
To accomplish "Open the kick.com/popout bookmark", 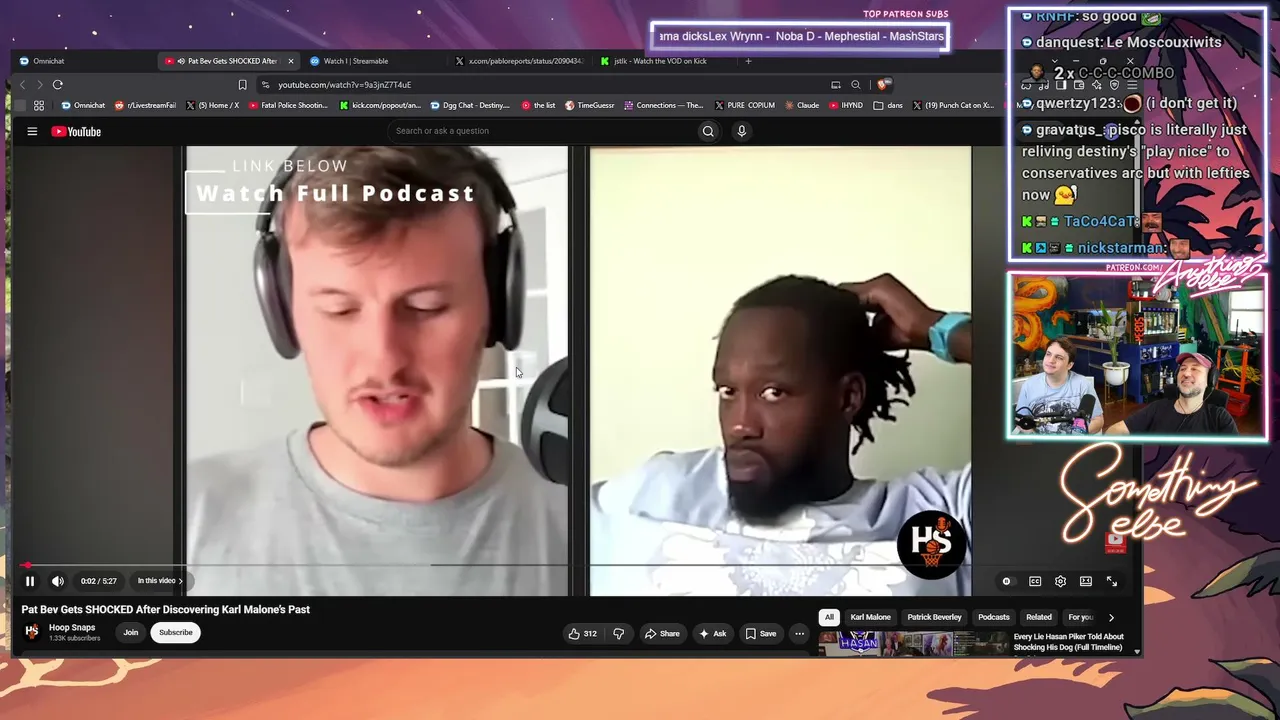I will (380, 105).
